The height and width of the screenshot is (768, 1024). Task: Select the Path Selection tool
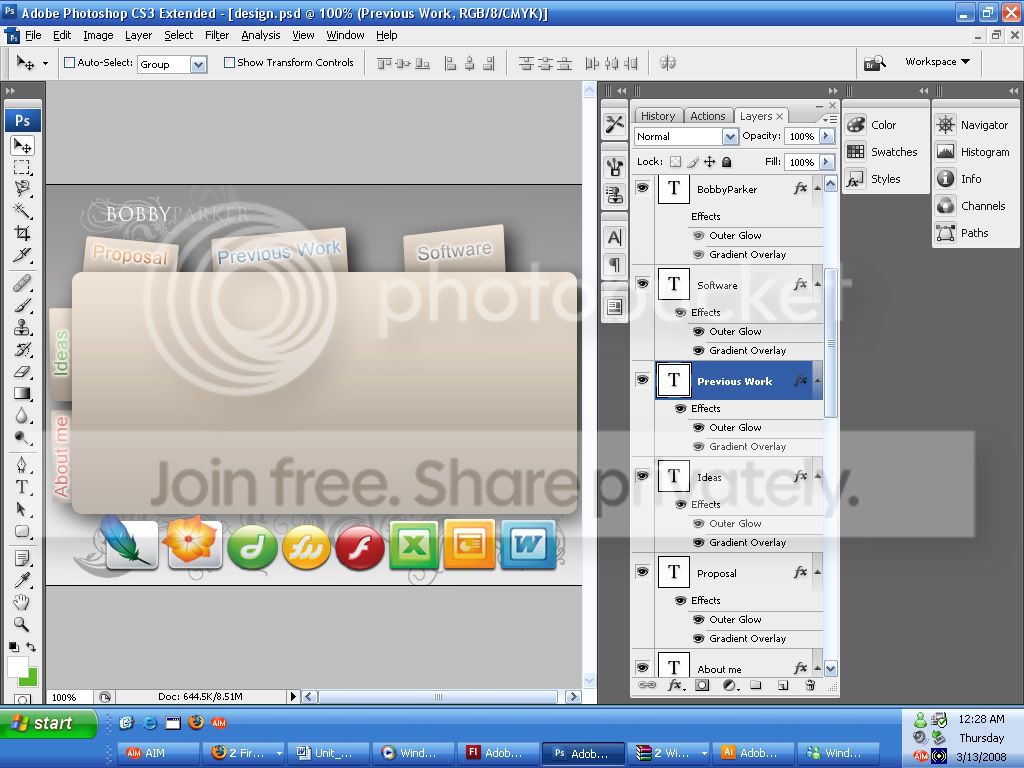[x=22, y=509]
